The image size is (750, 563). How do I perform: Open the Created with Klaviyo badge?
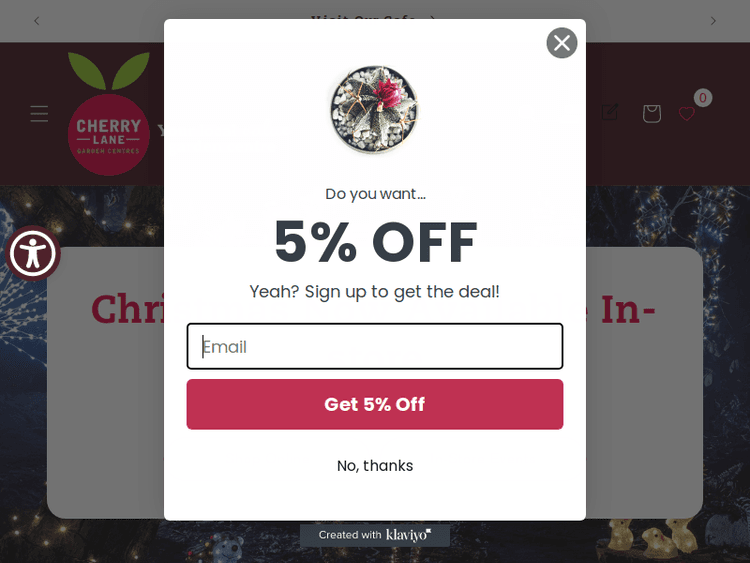tap(375, 535)
